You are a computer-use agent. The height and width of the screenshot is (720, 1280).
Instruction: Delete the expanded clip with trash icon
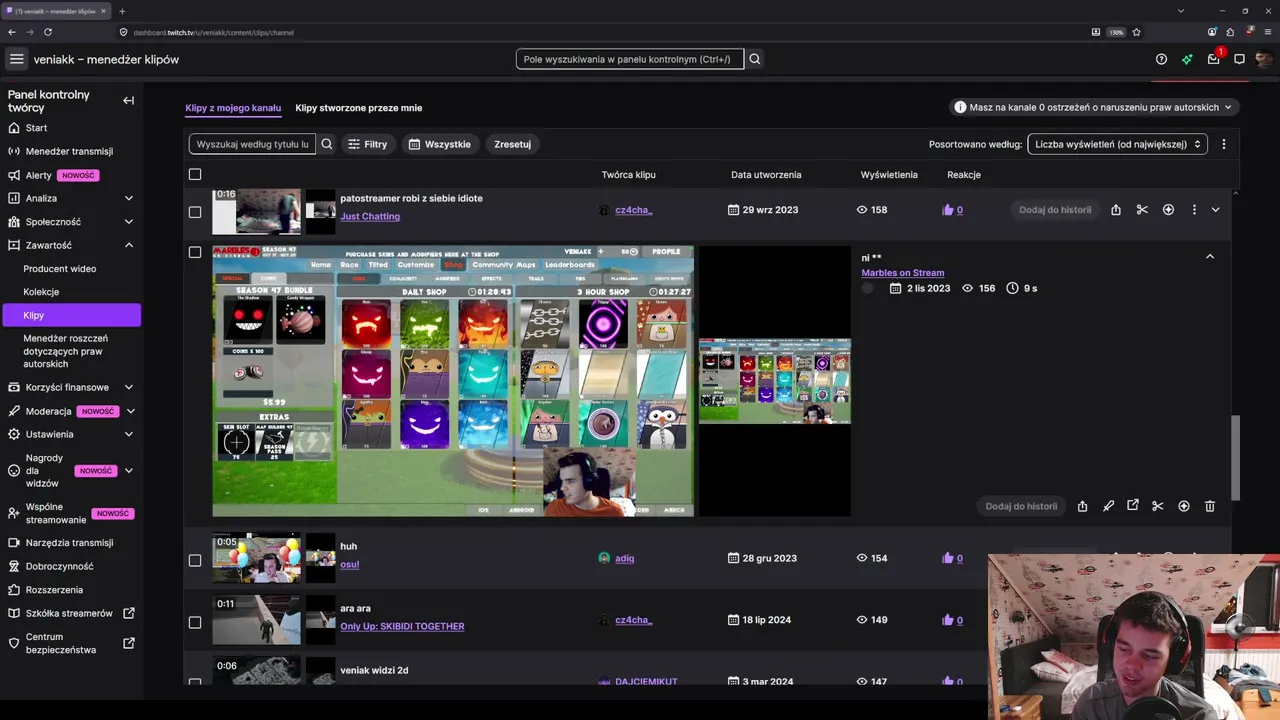click(1210, 506)
